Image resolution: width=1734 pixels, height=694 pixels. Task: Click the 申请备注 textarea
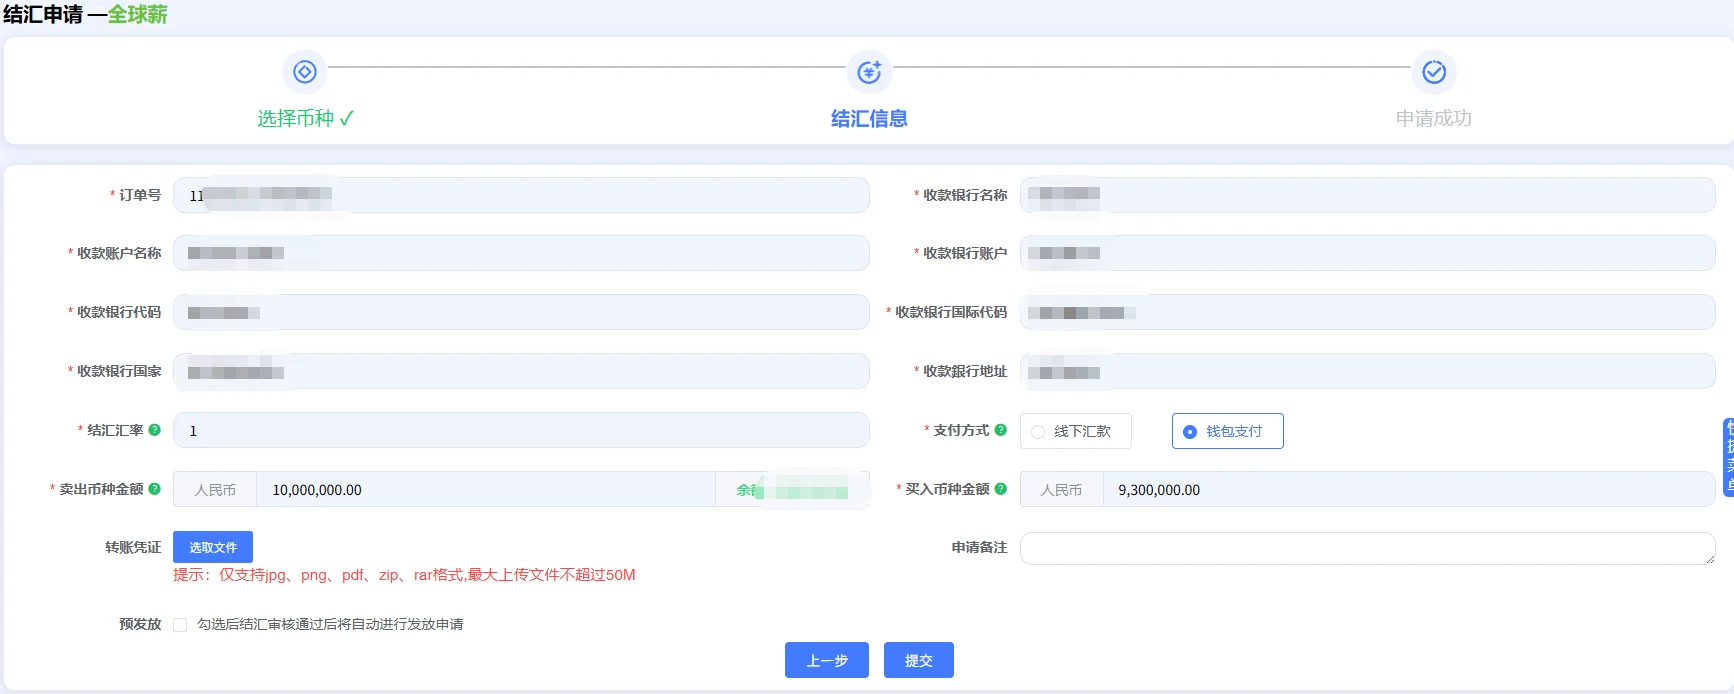(x=1368, y=548)
